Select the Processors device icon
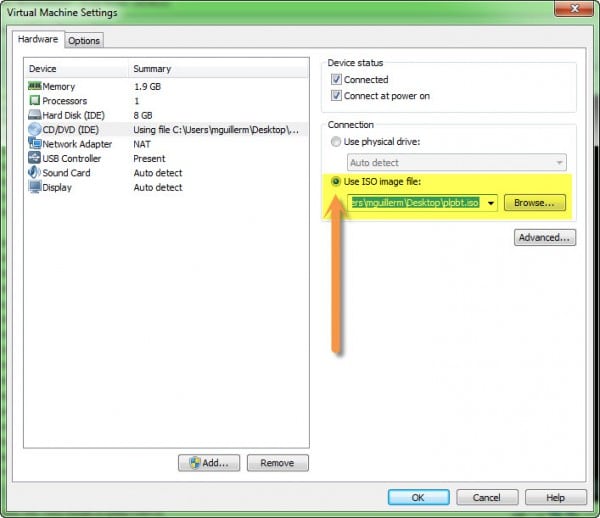Viewport: 600px width, 518px height. (34, 101)
